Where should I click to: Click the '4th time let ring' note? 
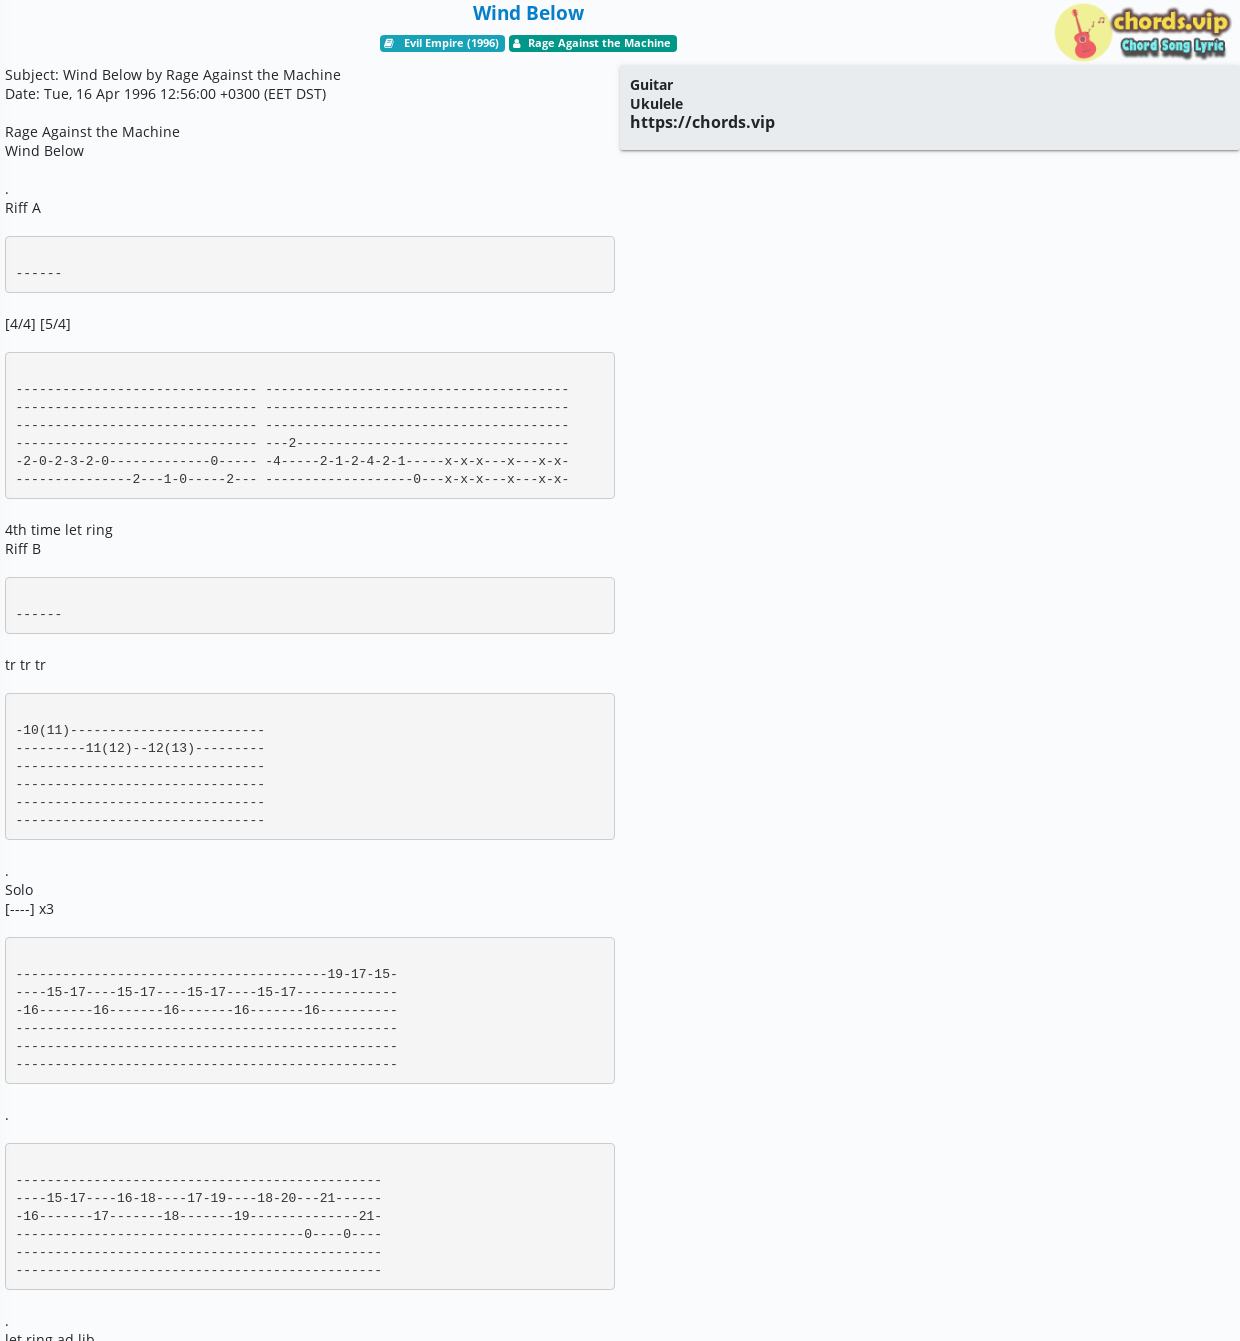(x=59, y=530)
